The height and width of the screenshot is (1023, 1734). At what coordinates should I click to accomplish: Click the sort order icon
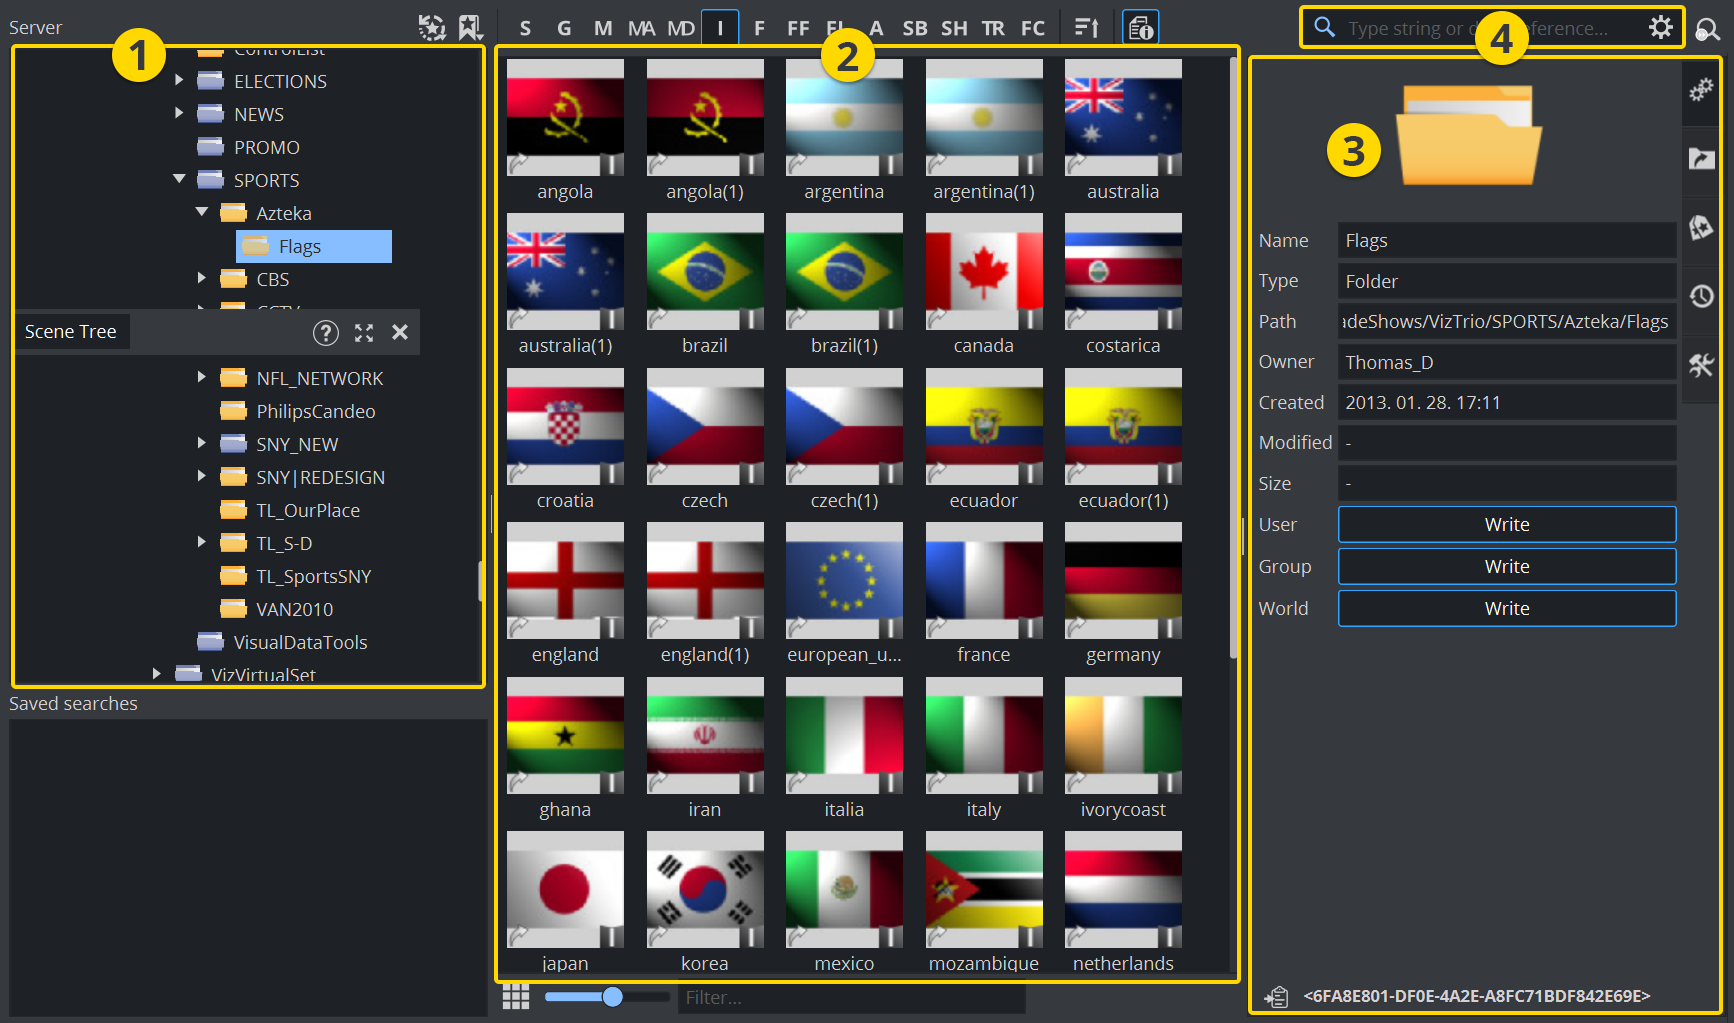coord(1086,27)
